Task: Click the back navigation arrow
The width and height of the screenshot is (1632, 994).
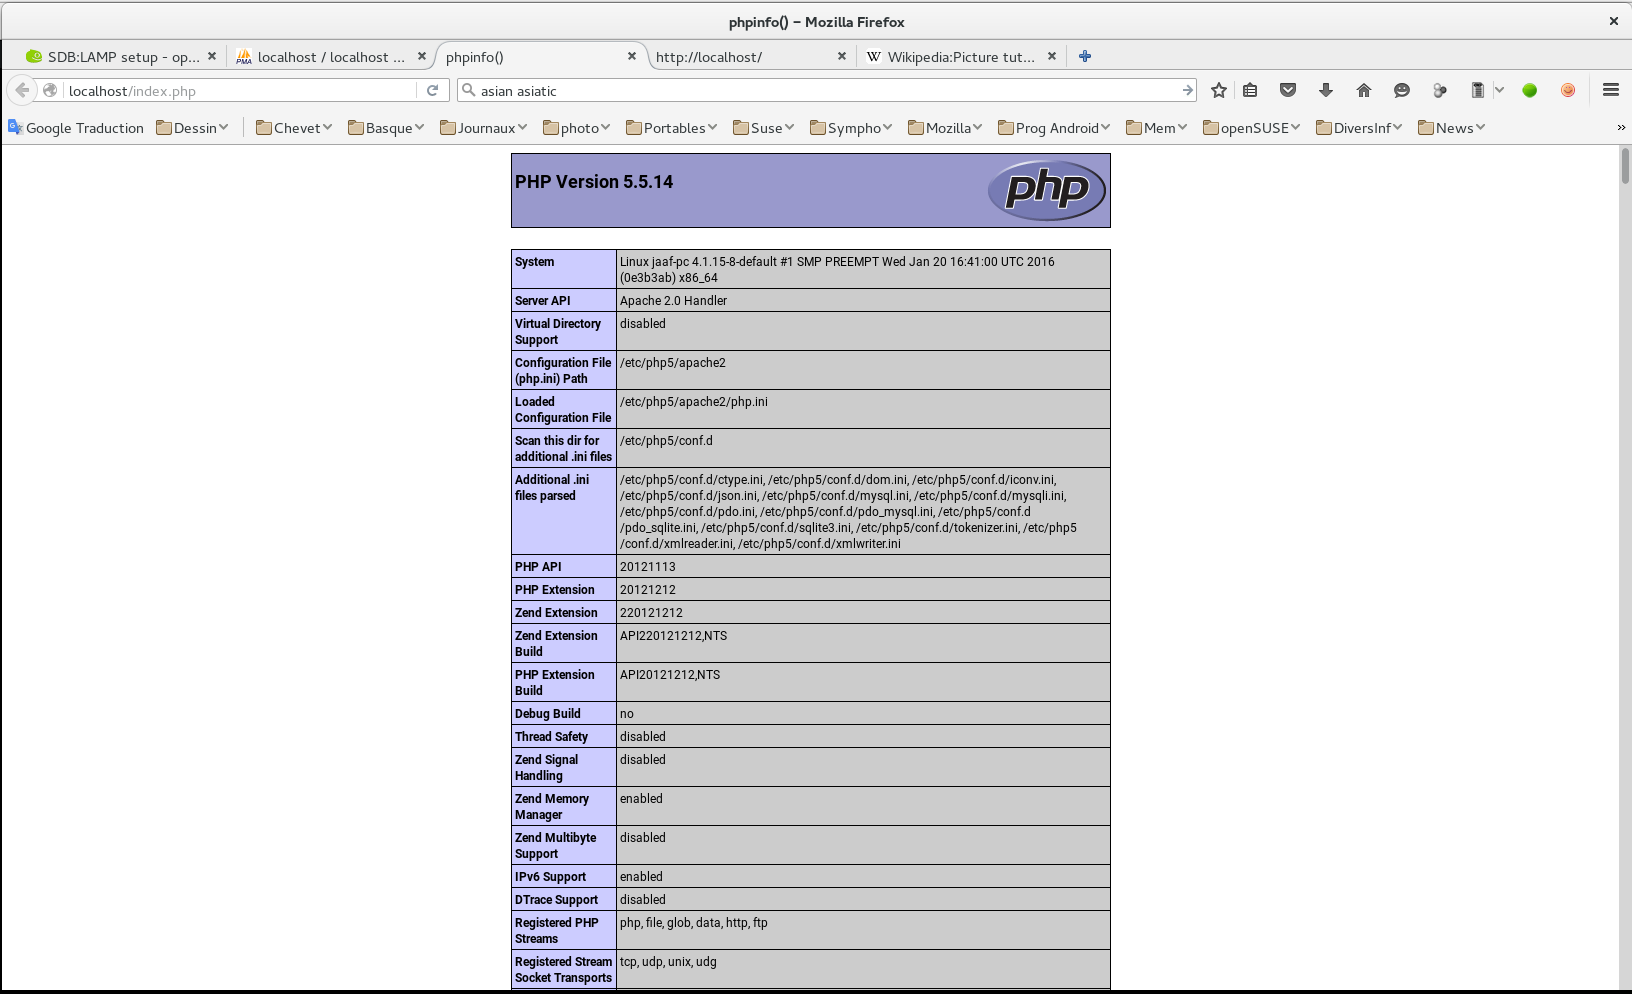Action: tap(22, 90)
